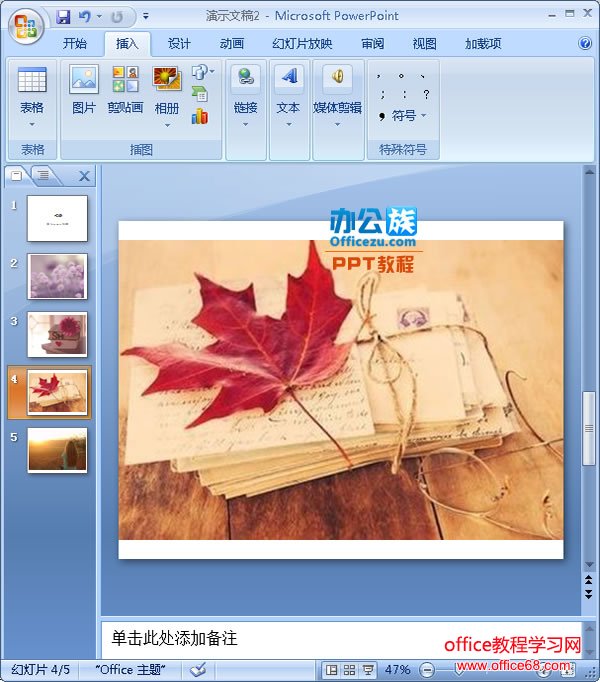Switch to Outline pane tab
600x682 pixels.
click(x=44, y=175)
